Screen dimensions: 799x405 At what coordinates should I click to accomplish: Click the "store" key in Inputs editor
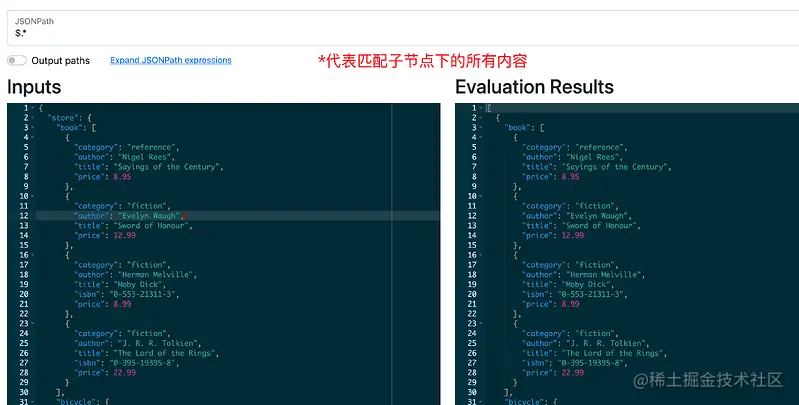[63, 118]
